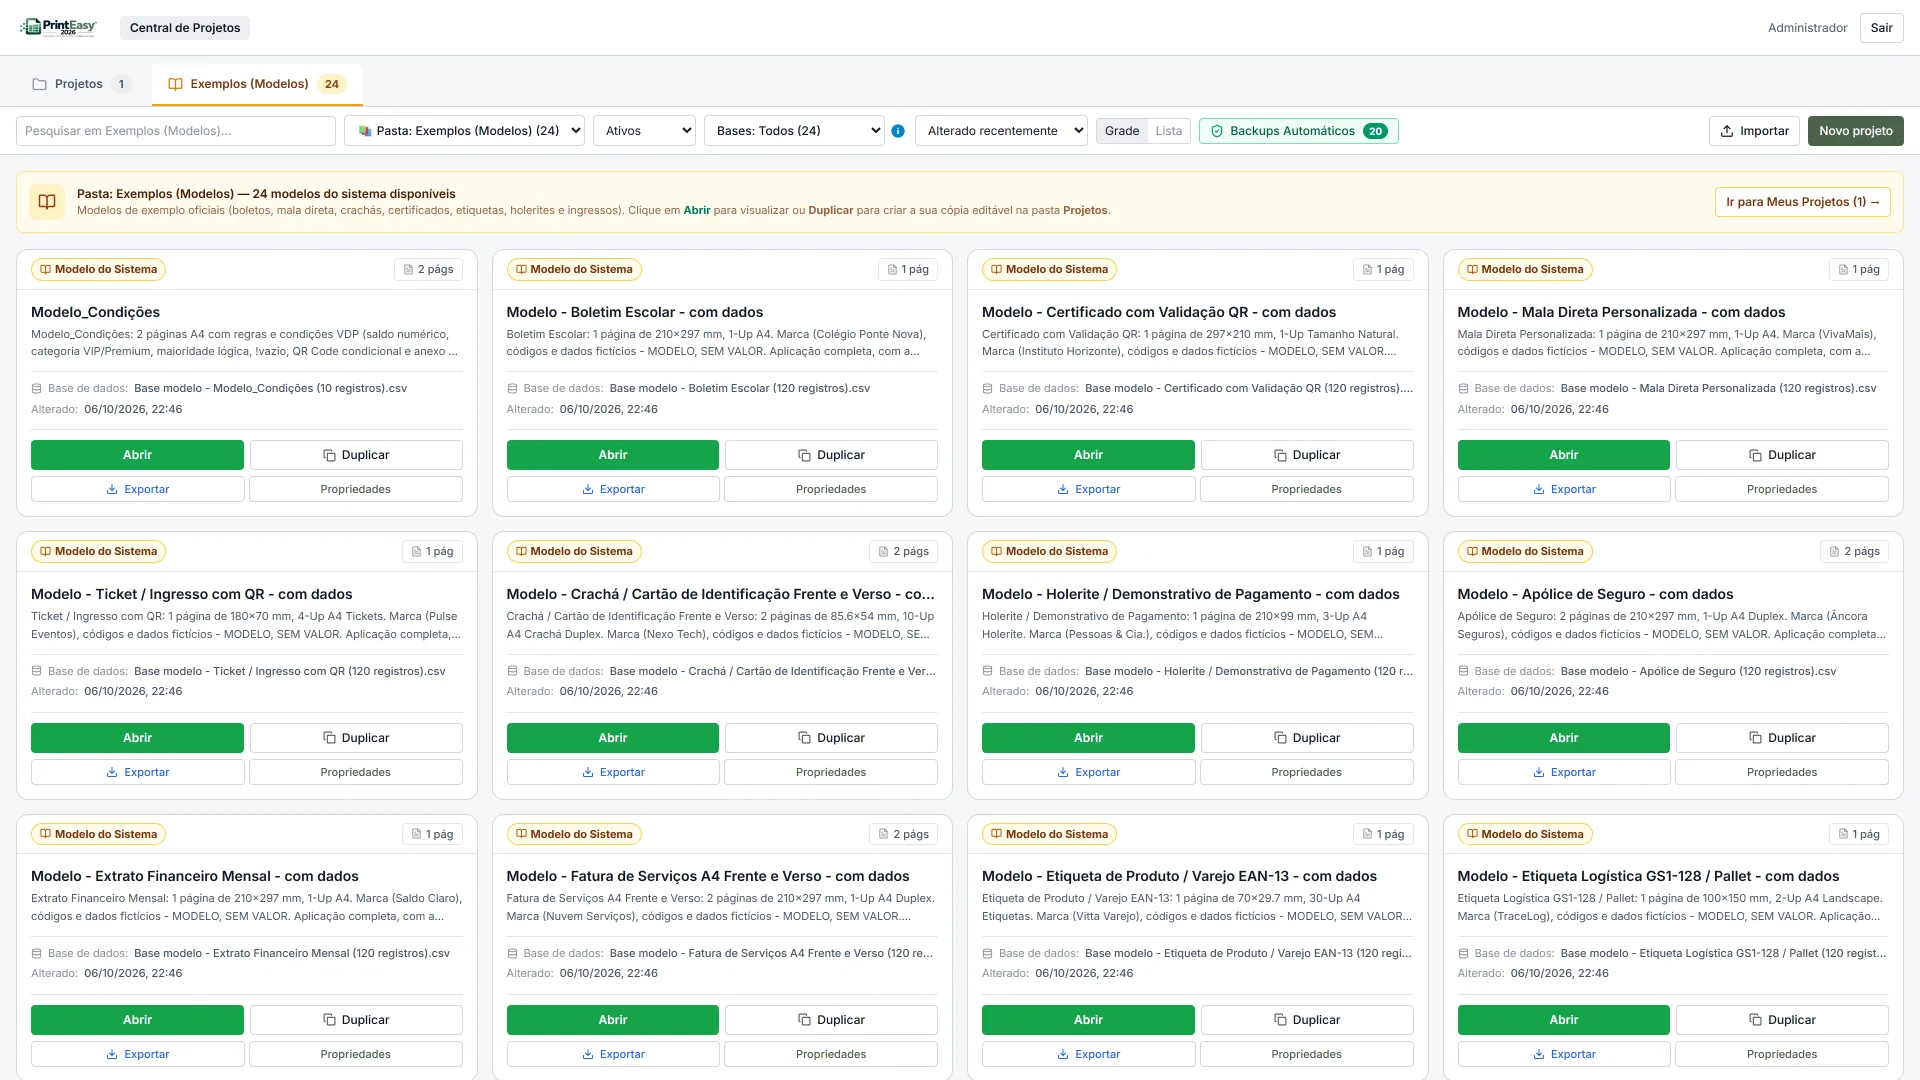Viewport: 1920px width, 1080px height.
Task: Click the shield icon on Backups Automáticos
Action: [x=1217, y=131]
